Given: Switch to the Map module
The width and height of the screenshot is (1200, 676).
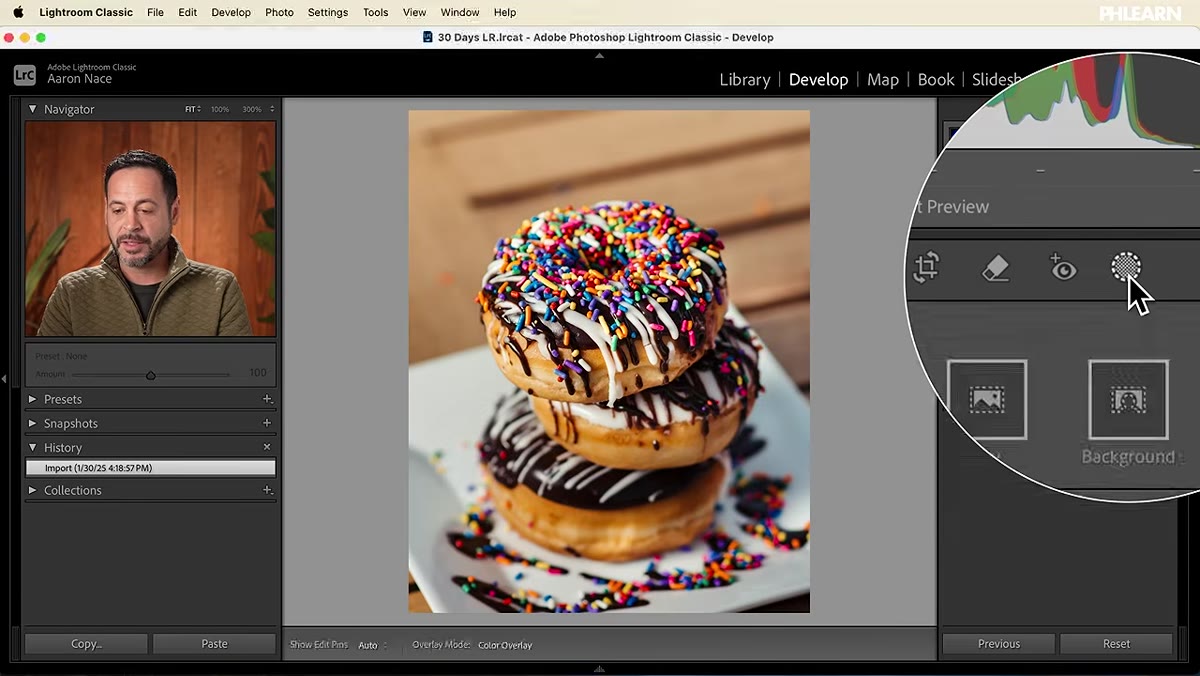Looking at the screenshot, I should pyautogui.click(x=883, y=80).
